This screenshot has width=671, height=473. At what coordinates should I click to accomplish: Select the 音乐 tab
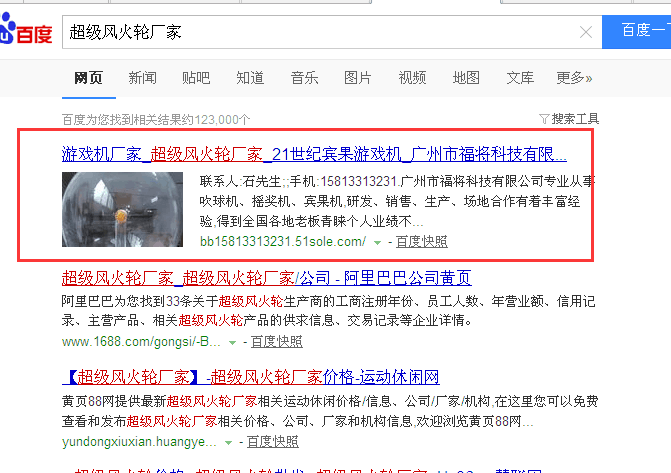pos(304,78)
